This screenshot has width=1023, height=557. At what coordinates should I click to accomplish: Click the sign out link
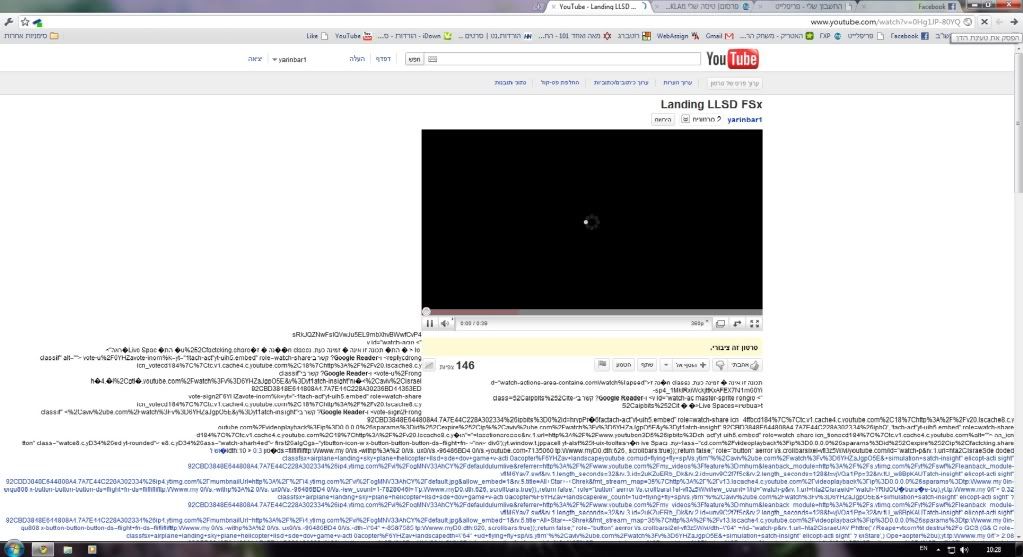click(x=254, y=59)
